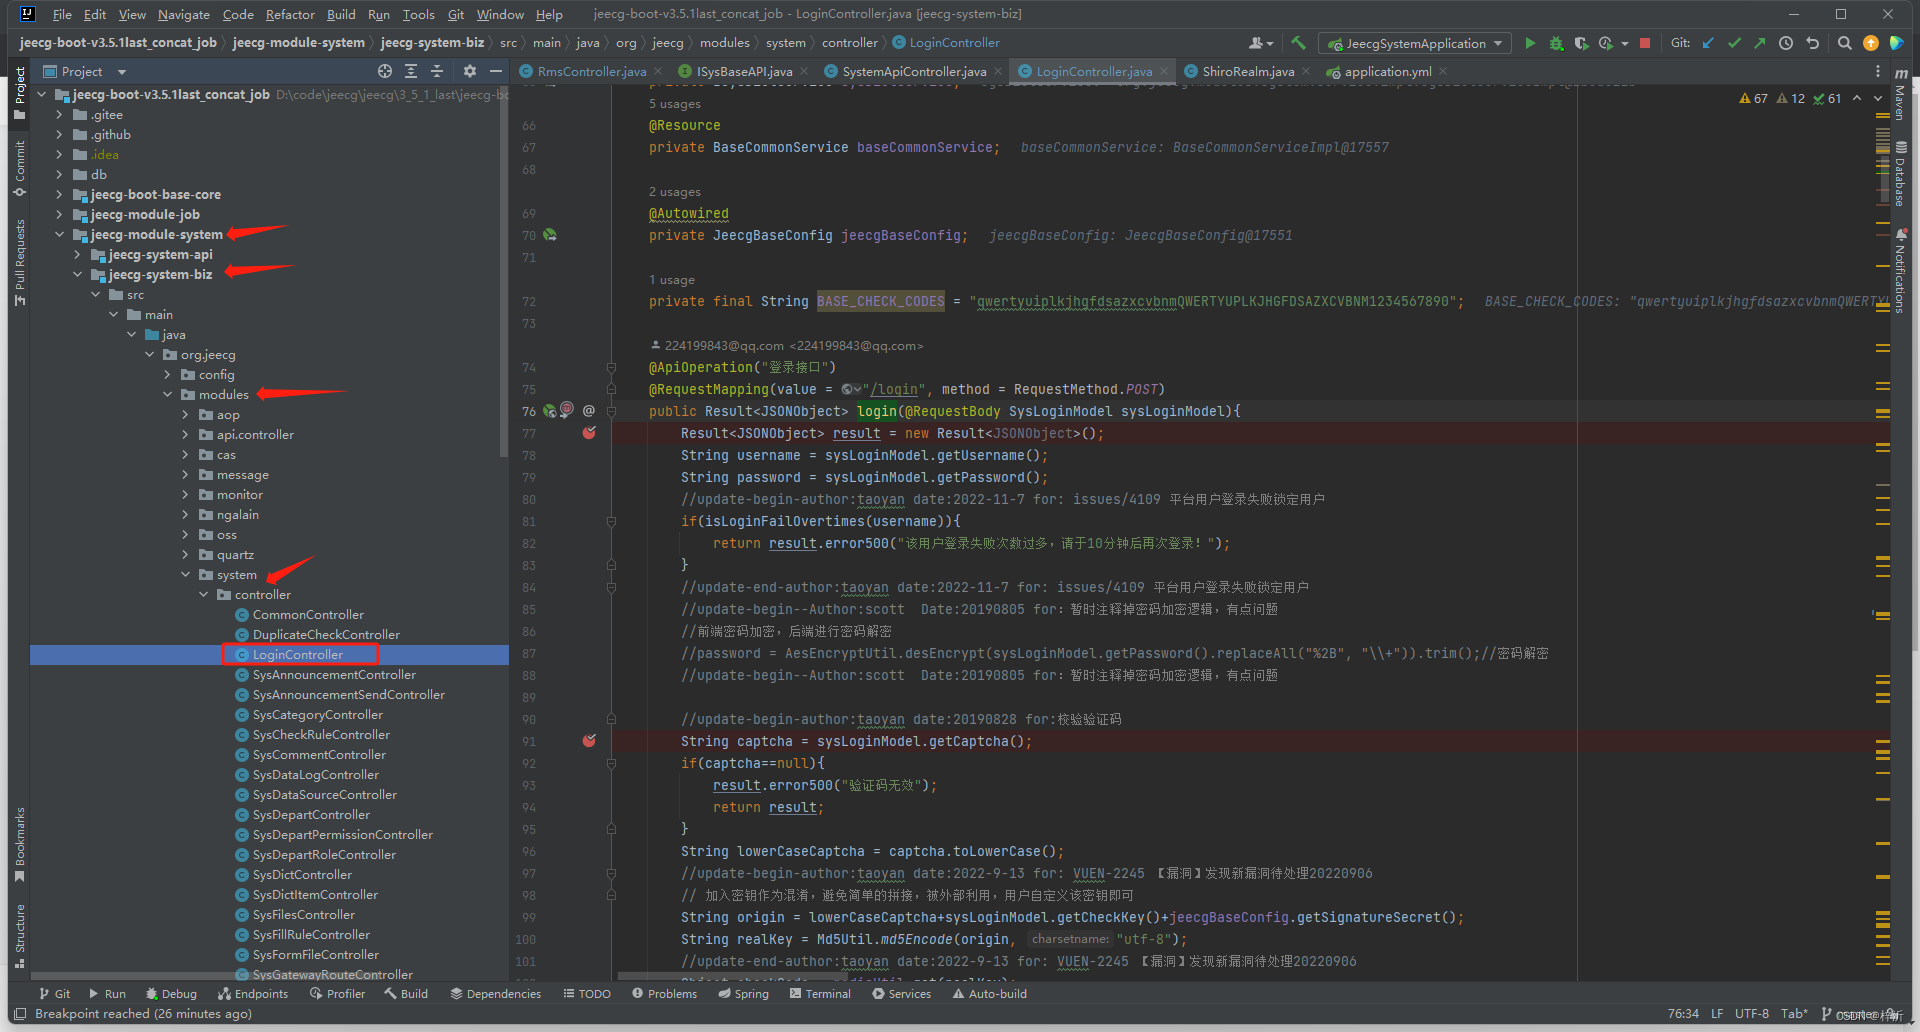Hide the Project panel with minus icon

[495, 71]
